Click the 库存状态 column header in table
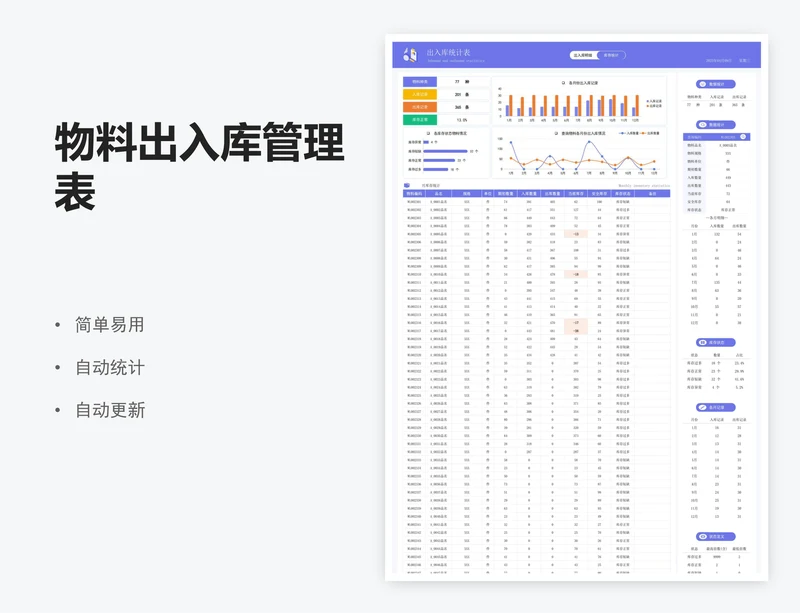This screenshot has width=800, height=613. pyautogui.click(x=622, y=193)
